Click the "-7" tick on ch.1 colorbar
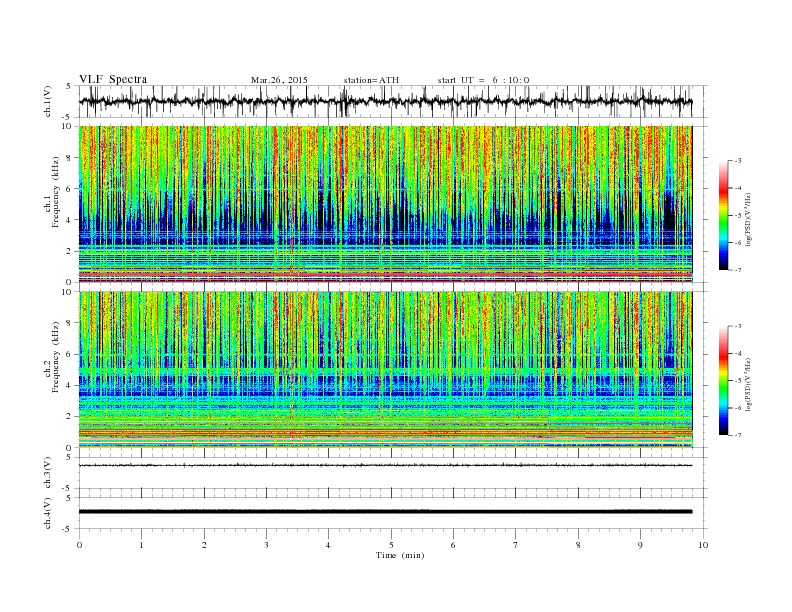The height and width of the screenshot is (612, 792). pos(738,270)
